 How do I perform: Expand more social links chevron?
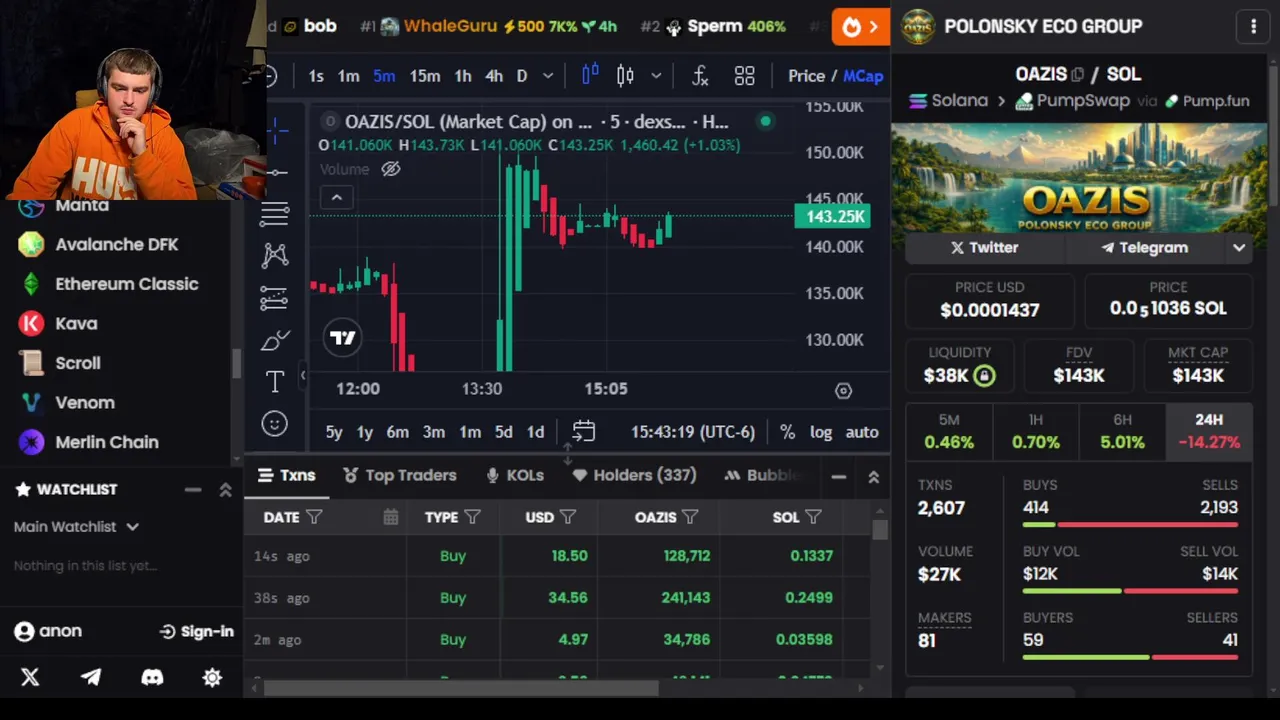tap(1239, 248)
